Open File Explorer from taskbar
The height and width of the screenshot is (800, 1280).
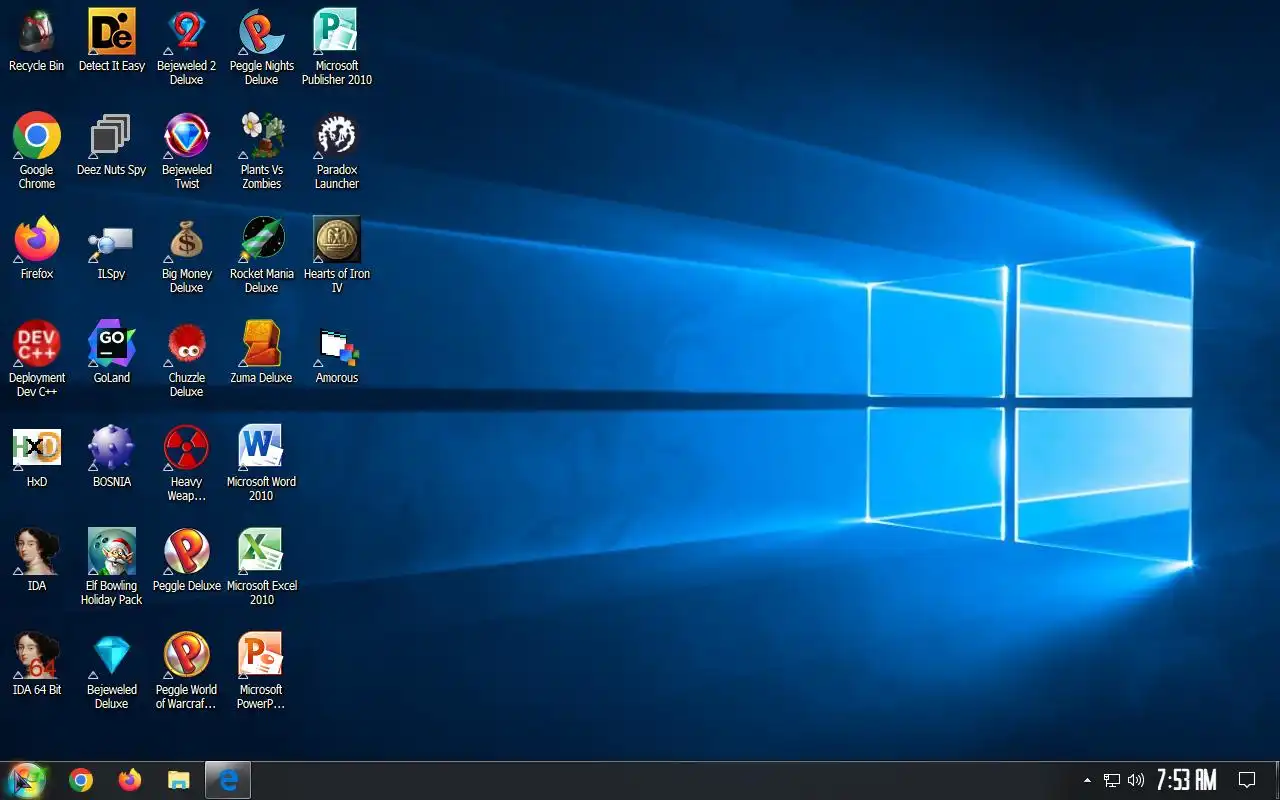click(x=179, y=781)
